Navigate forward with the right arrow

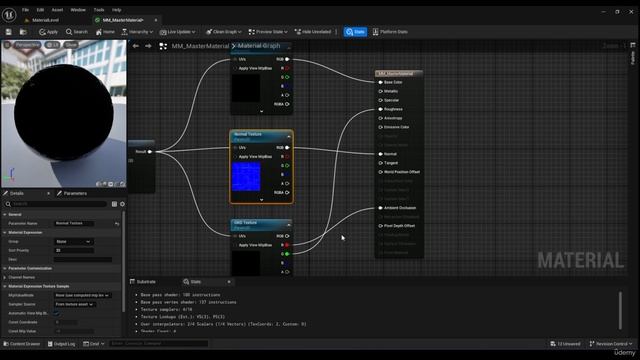[x=148, y=46]
